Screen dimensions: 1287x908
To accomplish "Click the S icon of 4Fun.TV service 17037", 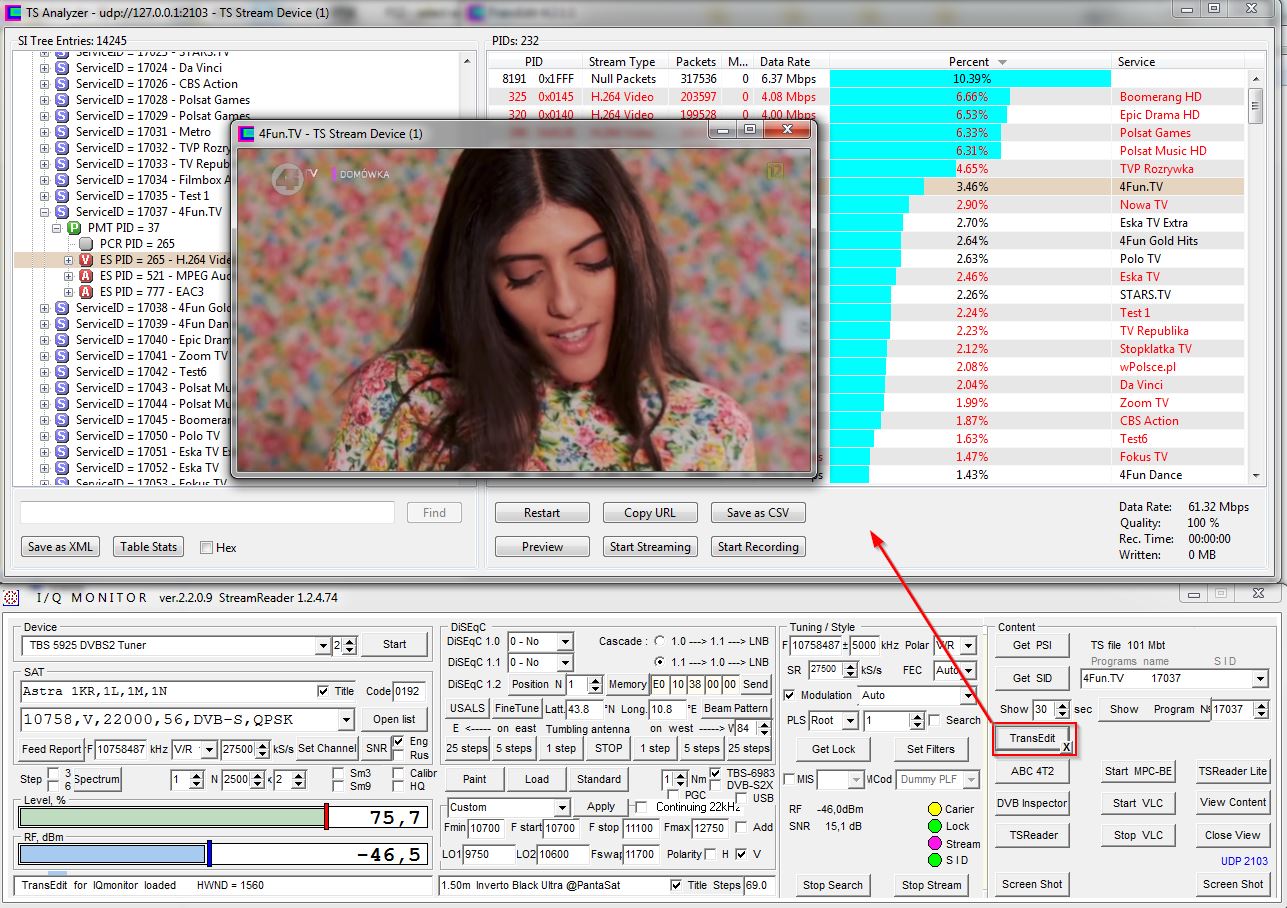I will click(x=62, y=212).
